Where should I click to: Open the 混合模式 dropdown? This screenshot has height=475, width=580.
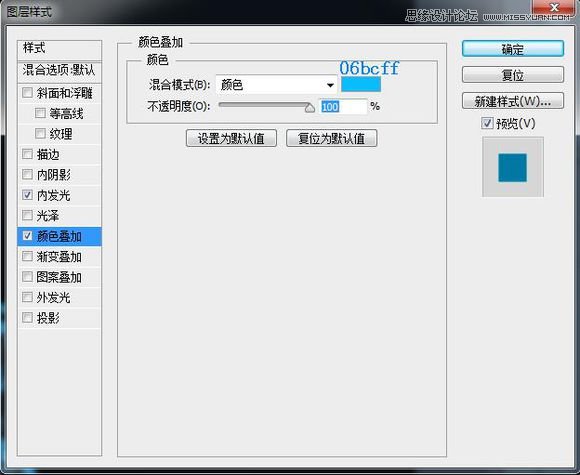pyautogui.click(x=276, y=85)
